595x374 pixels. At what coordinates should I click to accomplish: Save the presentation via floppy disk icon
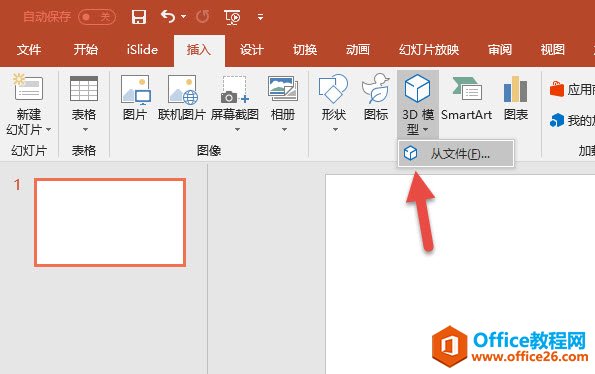point(139,17)
